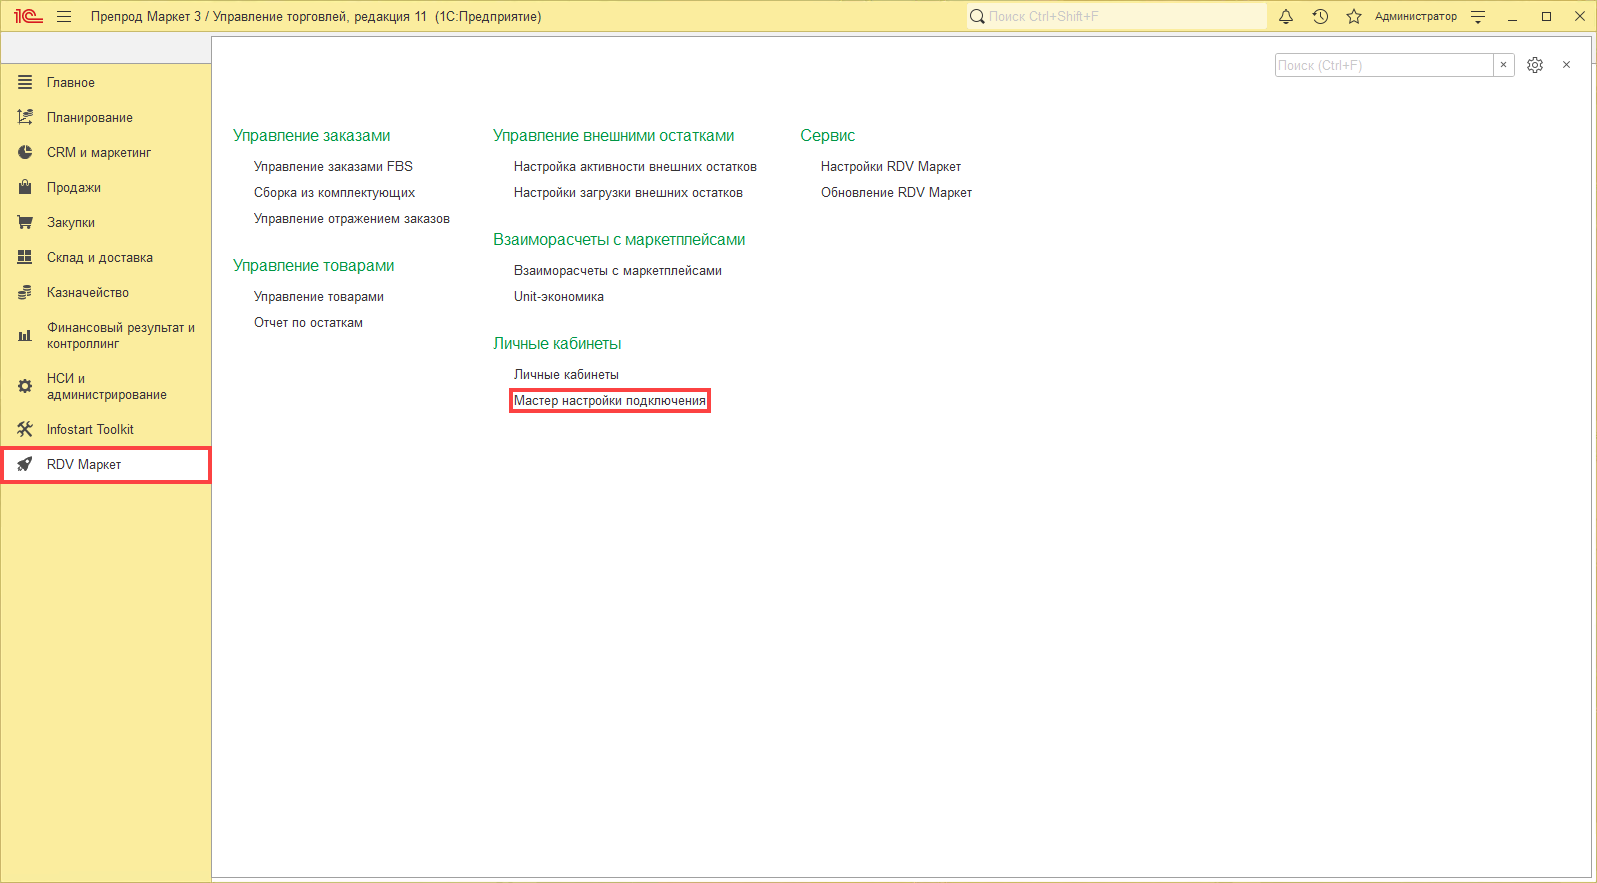Image resolution: width=1597 pixels, height=883 pixels.
Task: Open Планирование section
Action: point(106,117)
